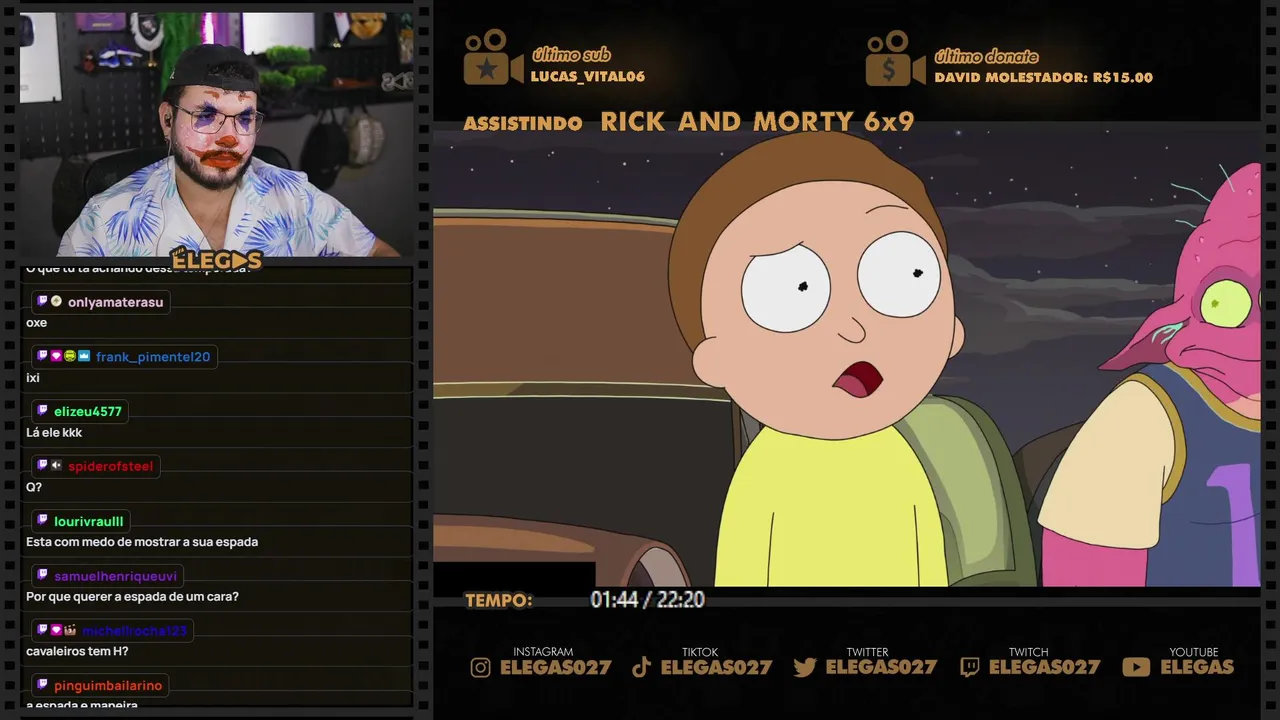Click the badge beside elizeu4577
The height and width of the screenshot is (720, 1280).
(x=42, y=411)
